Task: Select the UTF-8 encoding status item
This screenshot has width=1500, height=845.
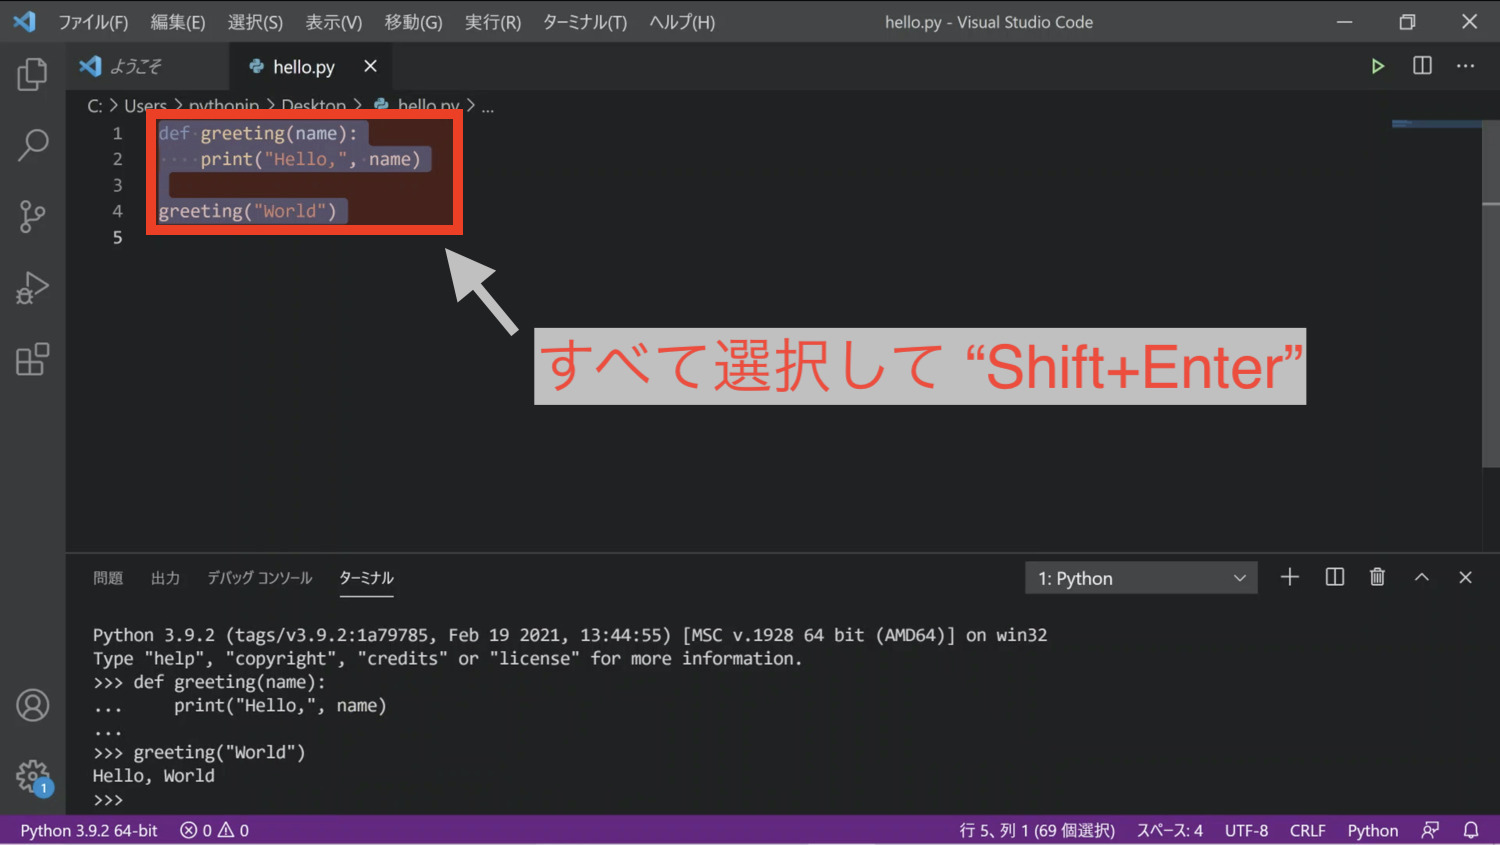Action: (x=1246, y=830)
